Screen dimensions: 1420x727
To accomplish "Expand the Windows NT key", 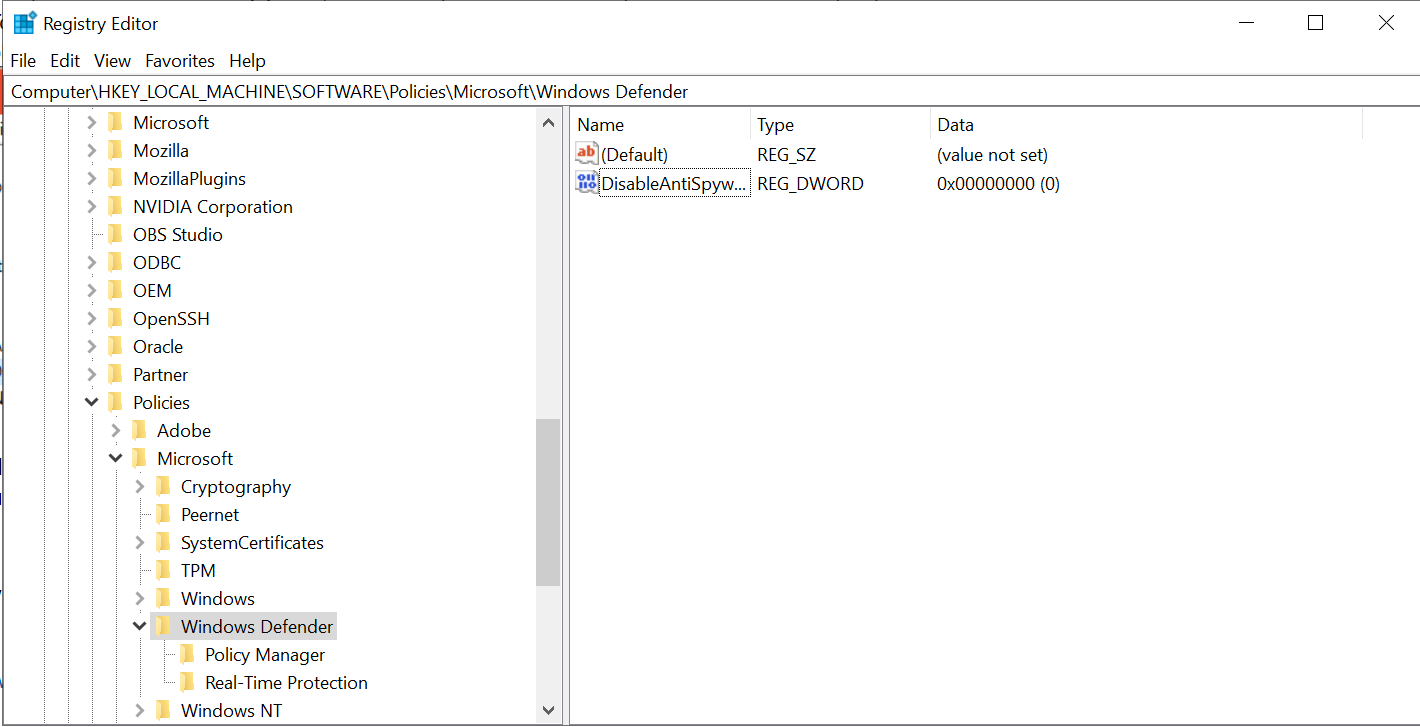I will [140, 711].
